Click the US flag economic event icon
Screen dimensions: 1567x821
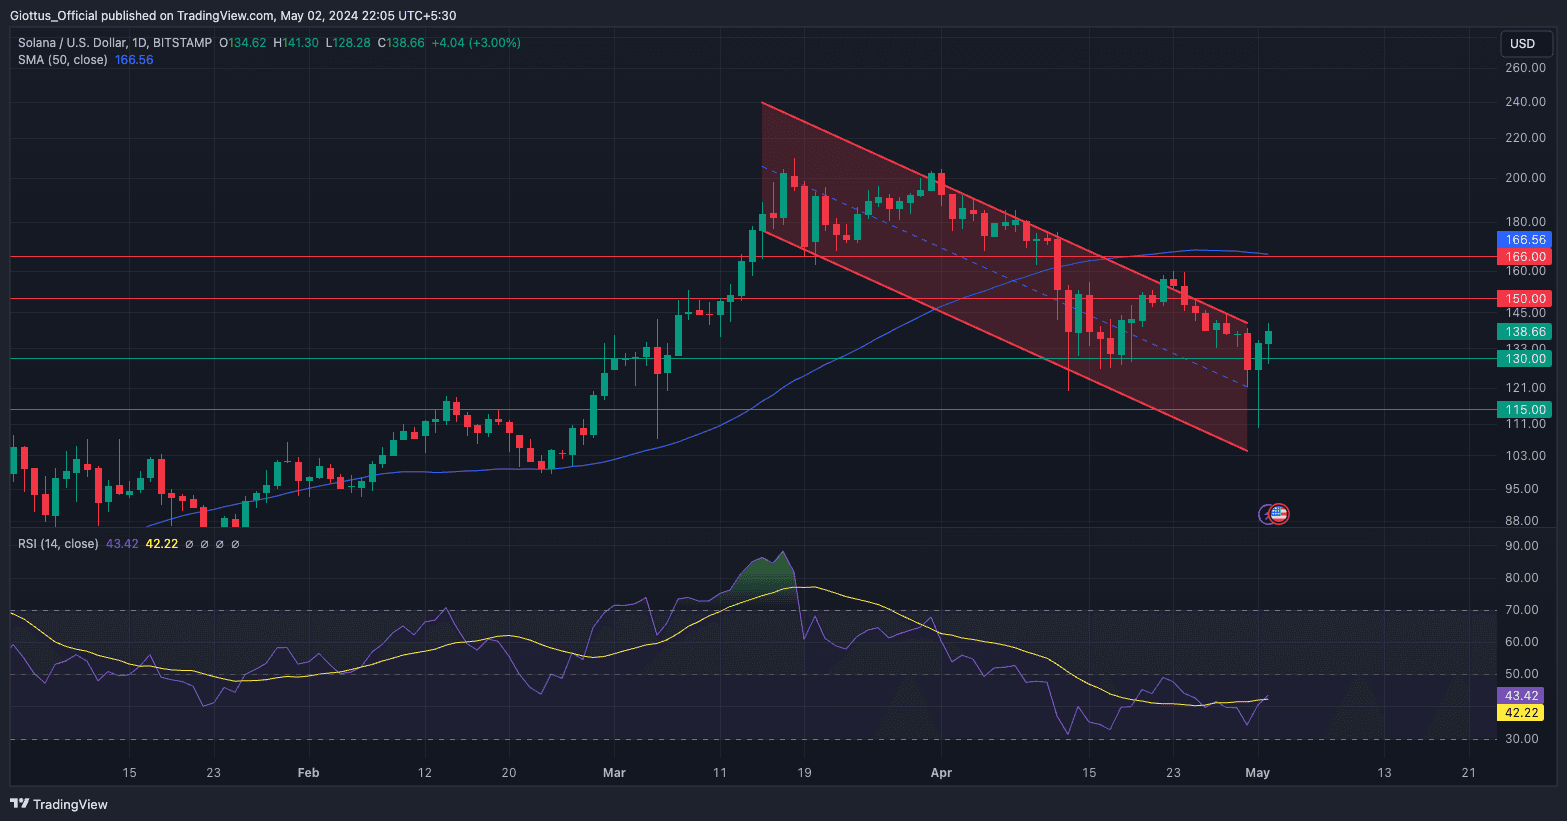tap(1279, 514)
